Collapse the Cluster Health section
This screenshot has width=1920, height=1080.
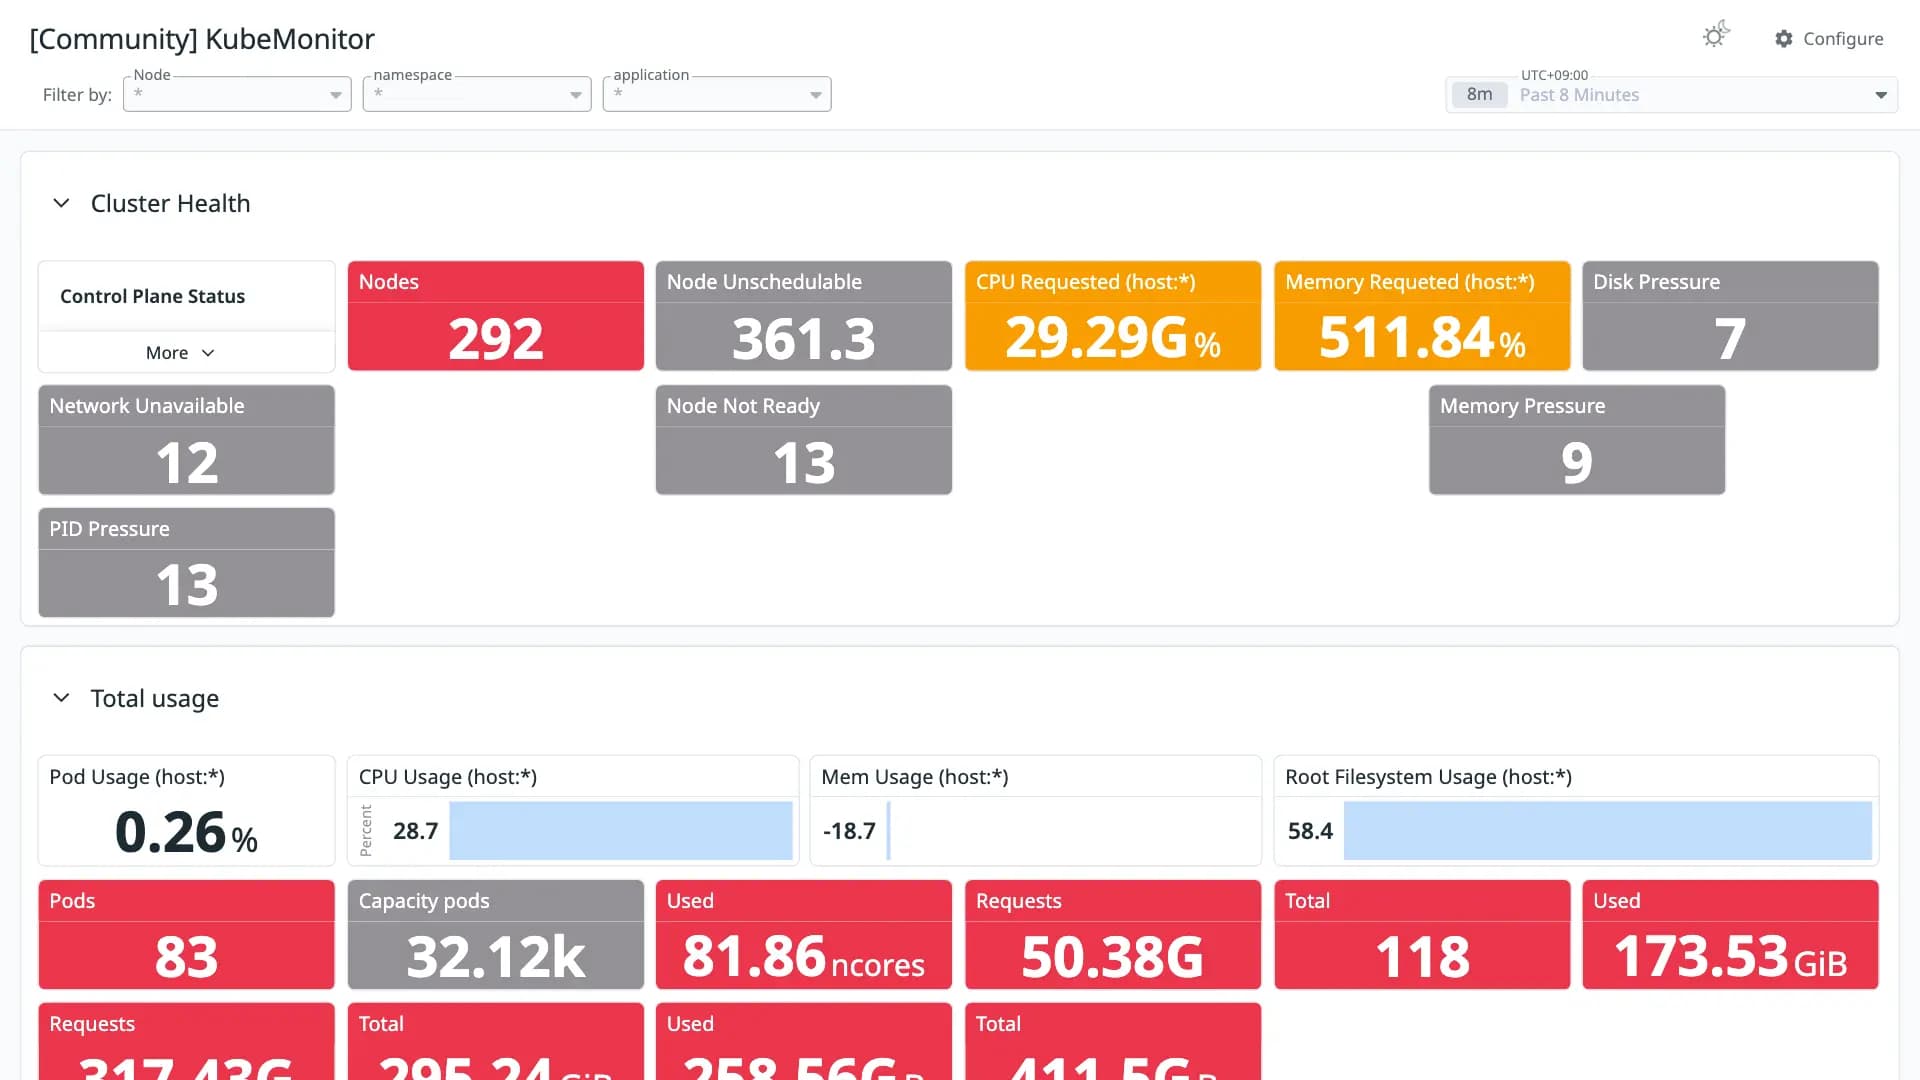coord(61,203)
